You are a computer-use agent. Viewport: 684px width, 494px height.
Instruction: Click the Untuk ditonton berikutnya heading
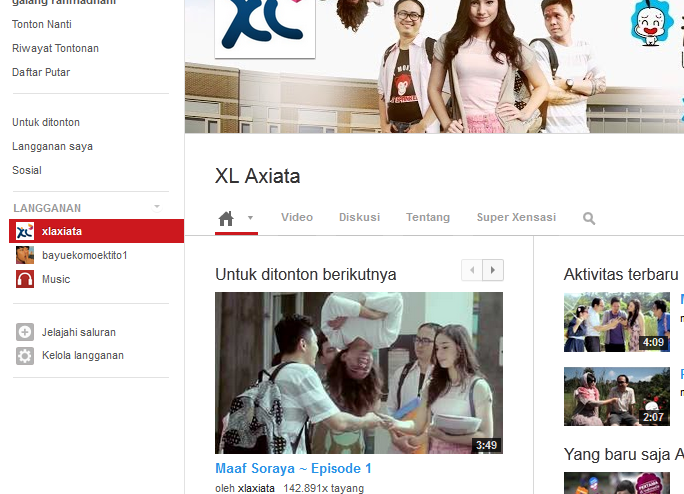point(306,274)
